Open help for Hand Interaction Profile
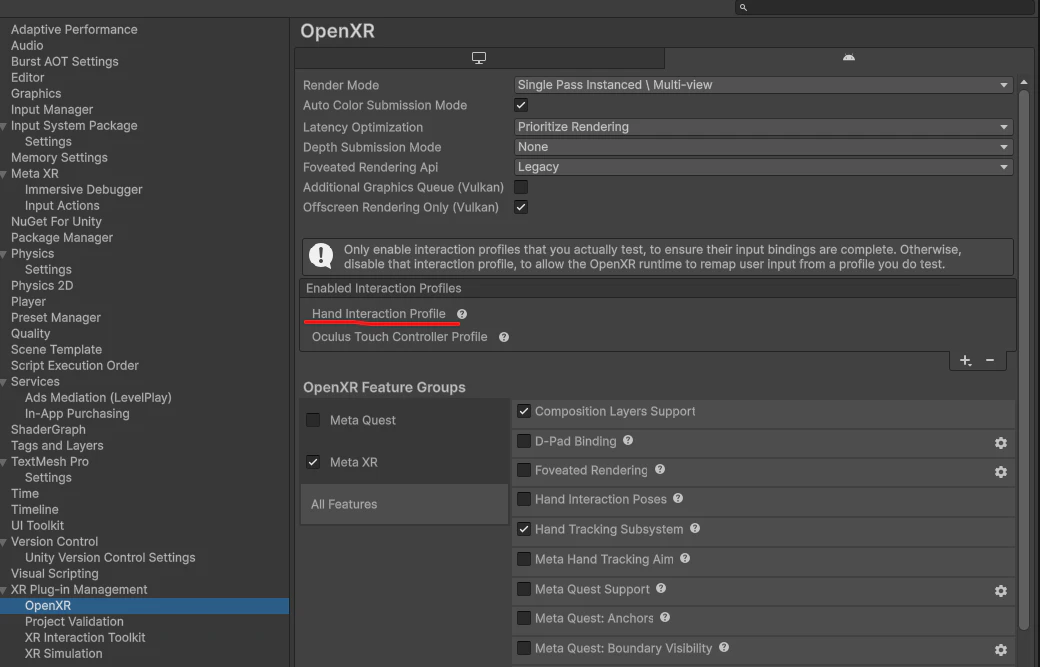Screen dimensions: 1040x667 462,314
